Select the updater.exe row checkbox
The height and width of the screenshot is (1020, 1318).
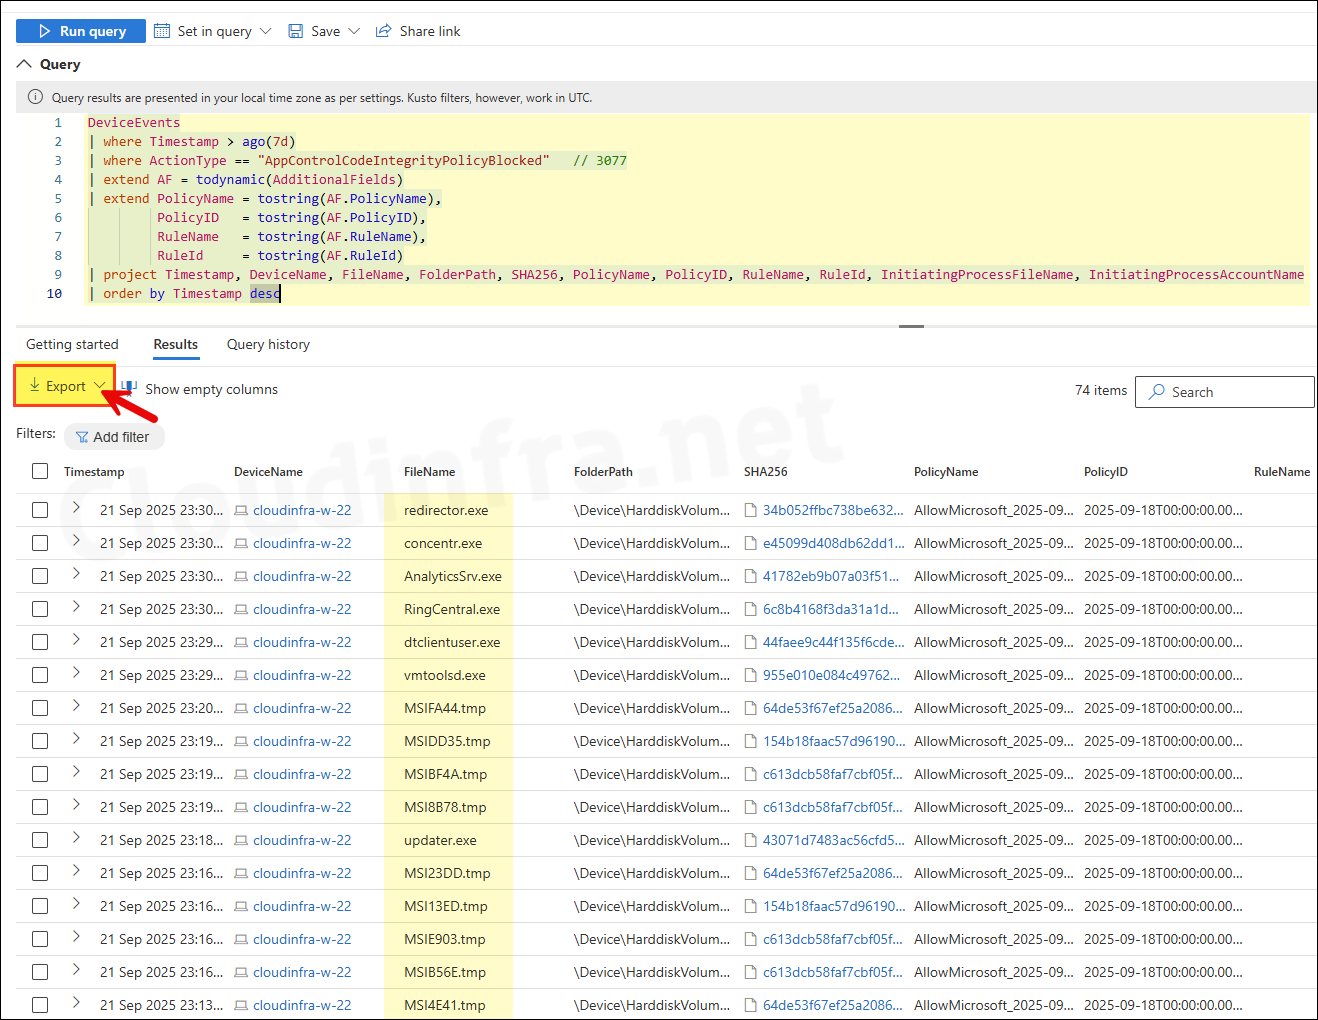click(x=40, y=840)
